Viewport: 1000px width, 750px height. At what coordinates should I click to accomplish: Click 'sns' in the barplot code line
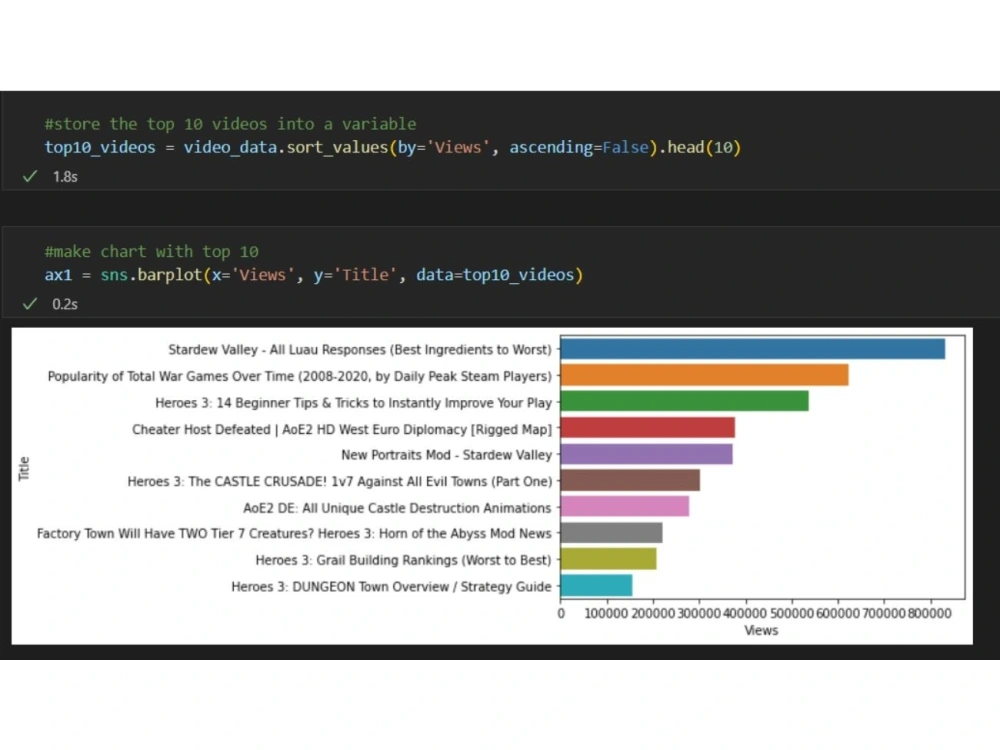(114, 275)
